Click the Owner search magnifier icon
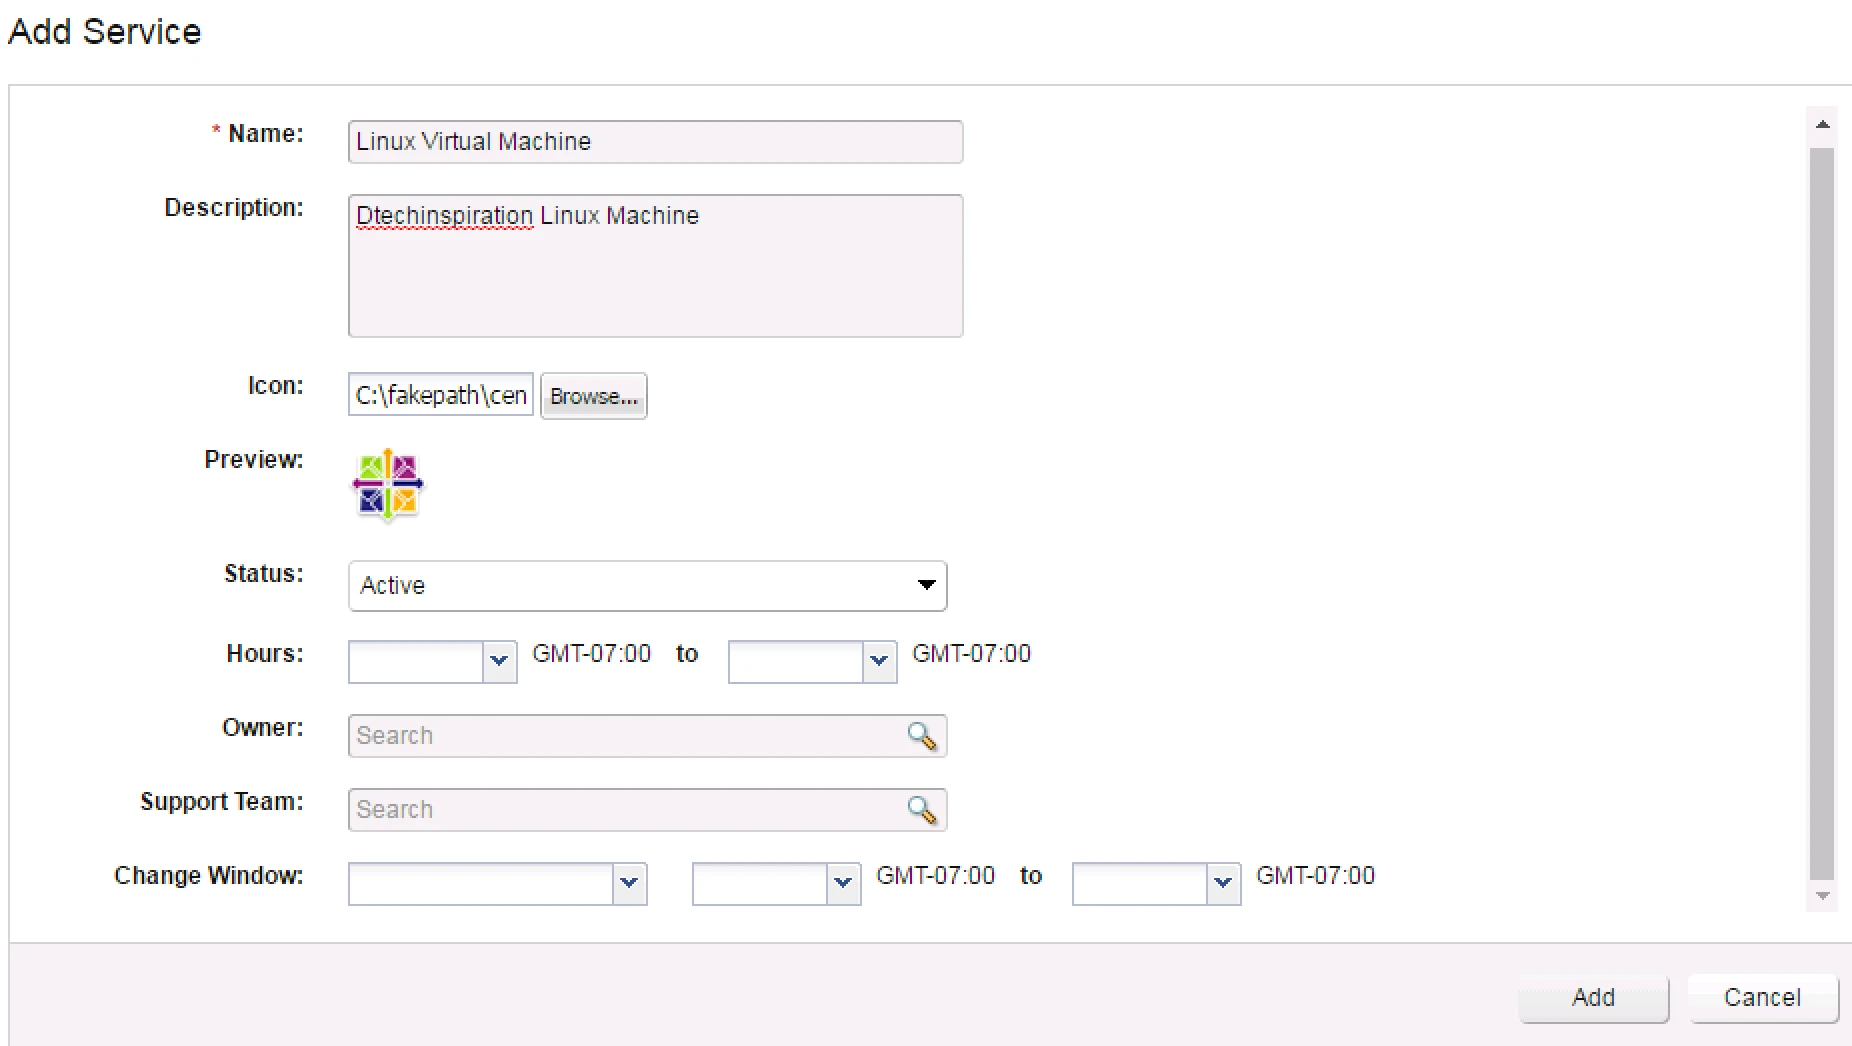This screenshot has height=1046, width=1852. coord(922,736)
